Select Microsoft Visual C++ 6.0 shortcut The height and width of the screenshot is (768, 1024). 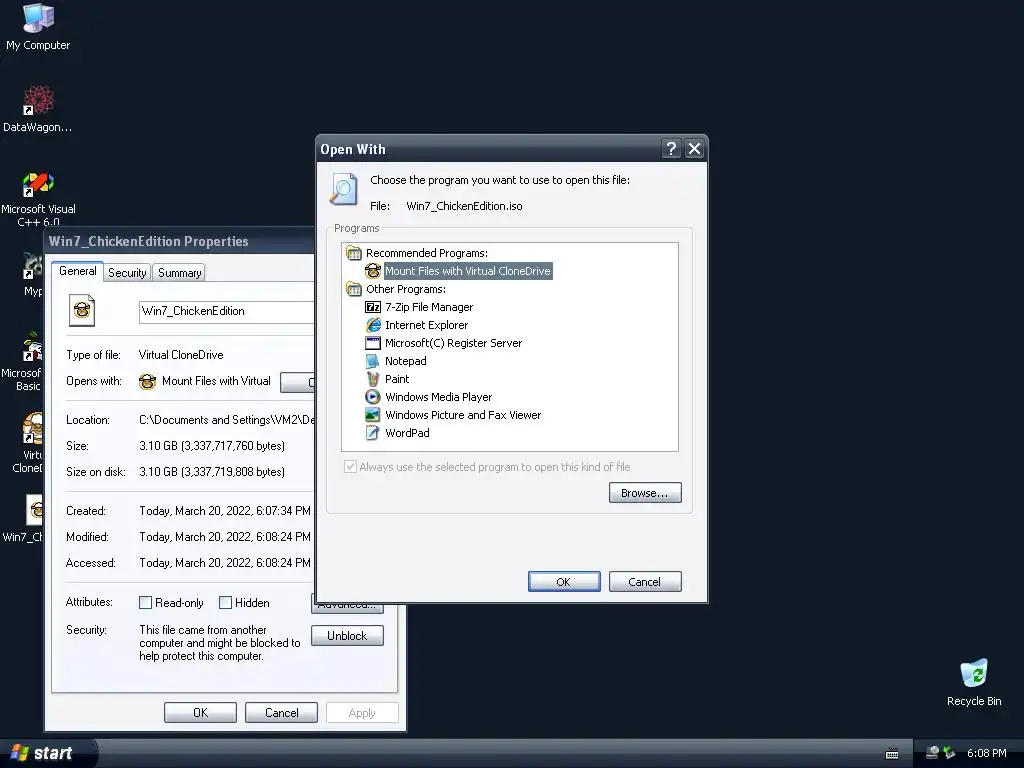click(38, 199)
